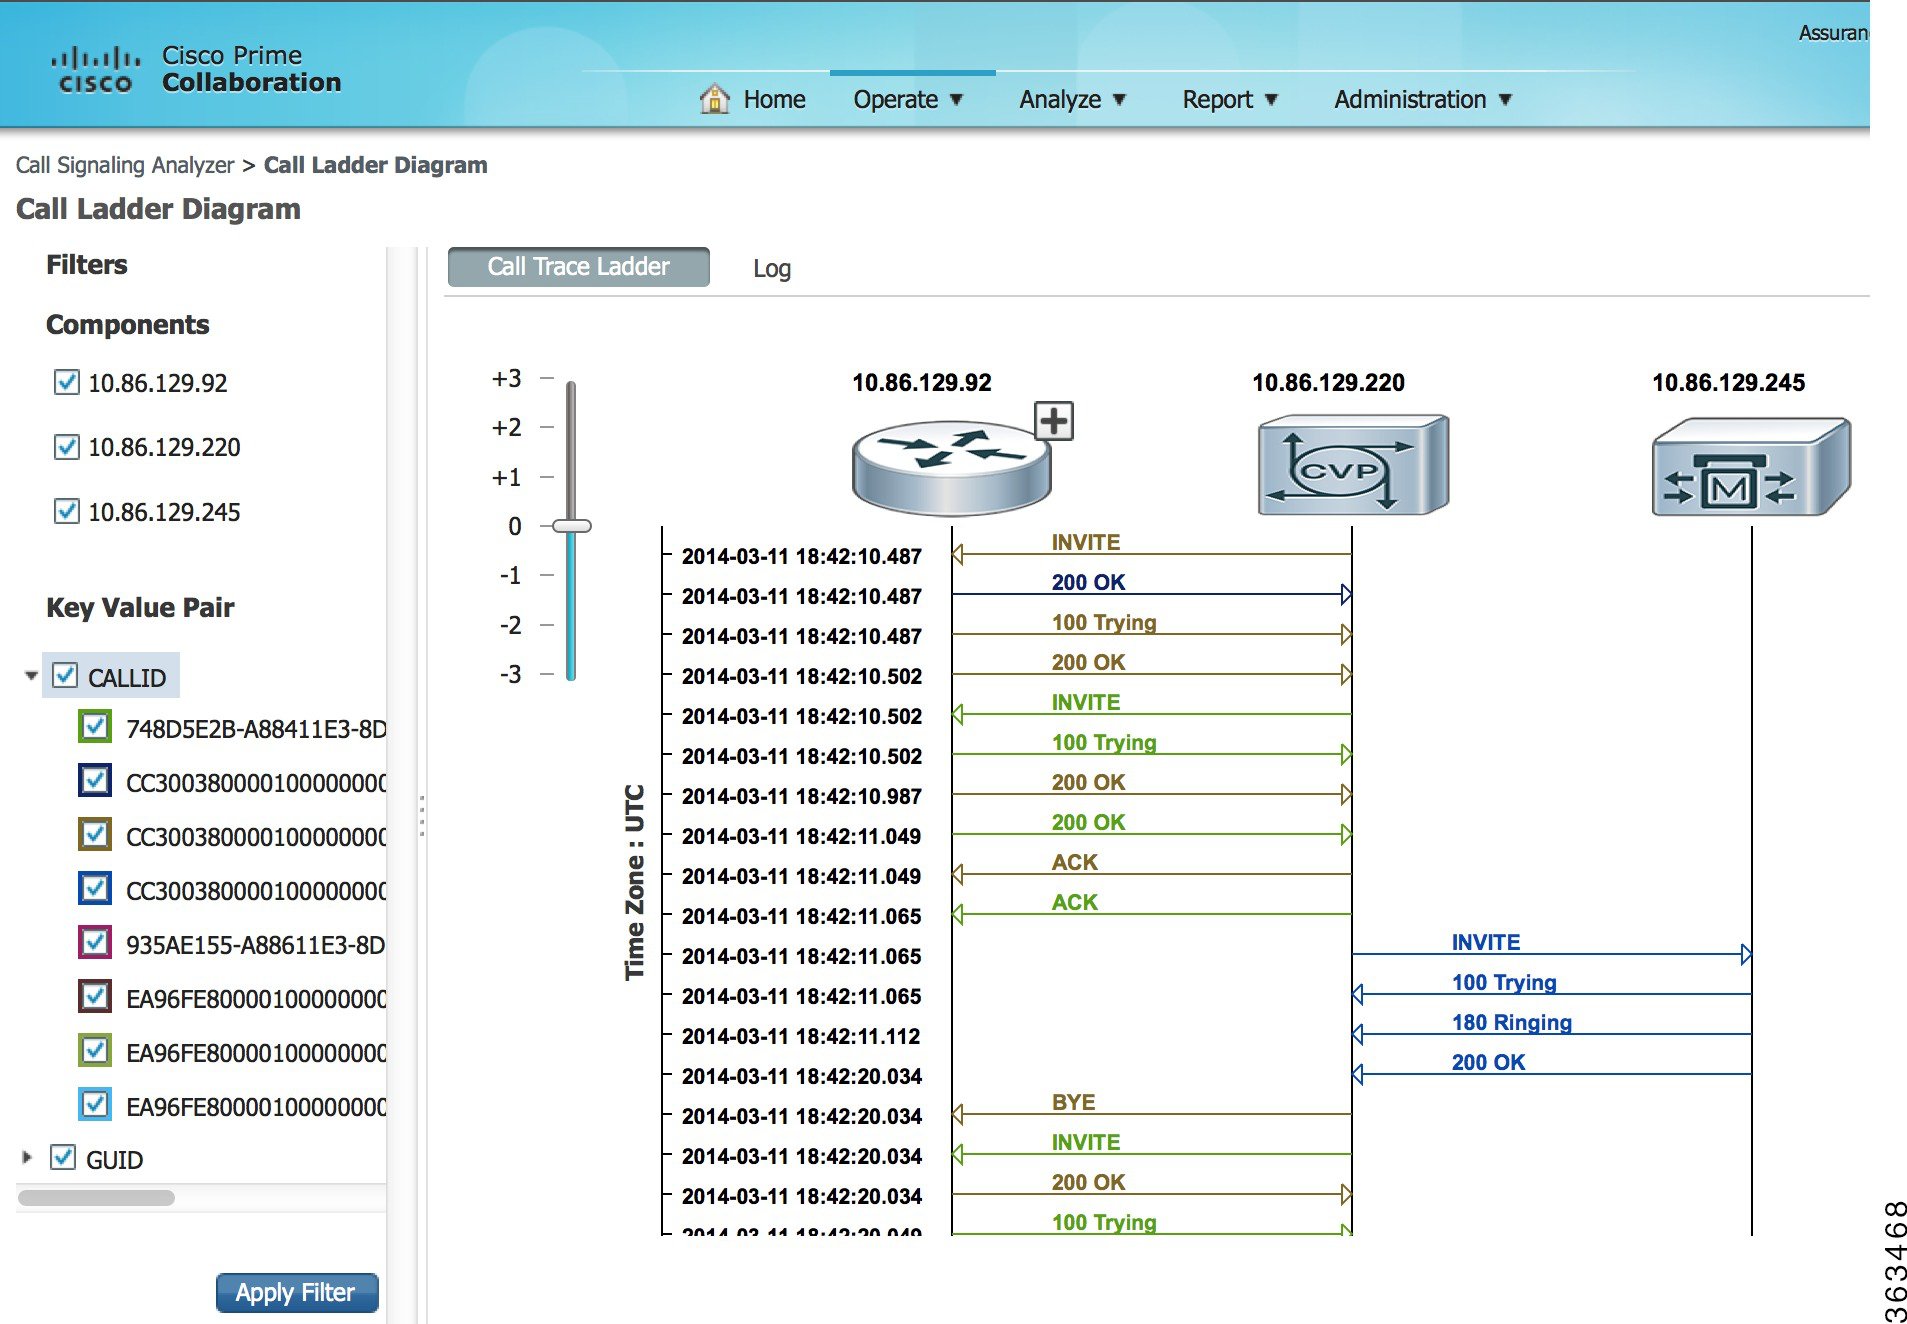Viewport: 1907px width, 1324px height.
Task: Open the Analyze dropdown menu
Action: click(1070, 99)
